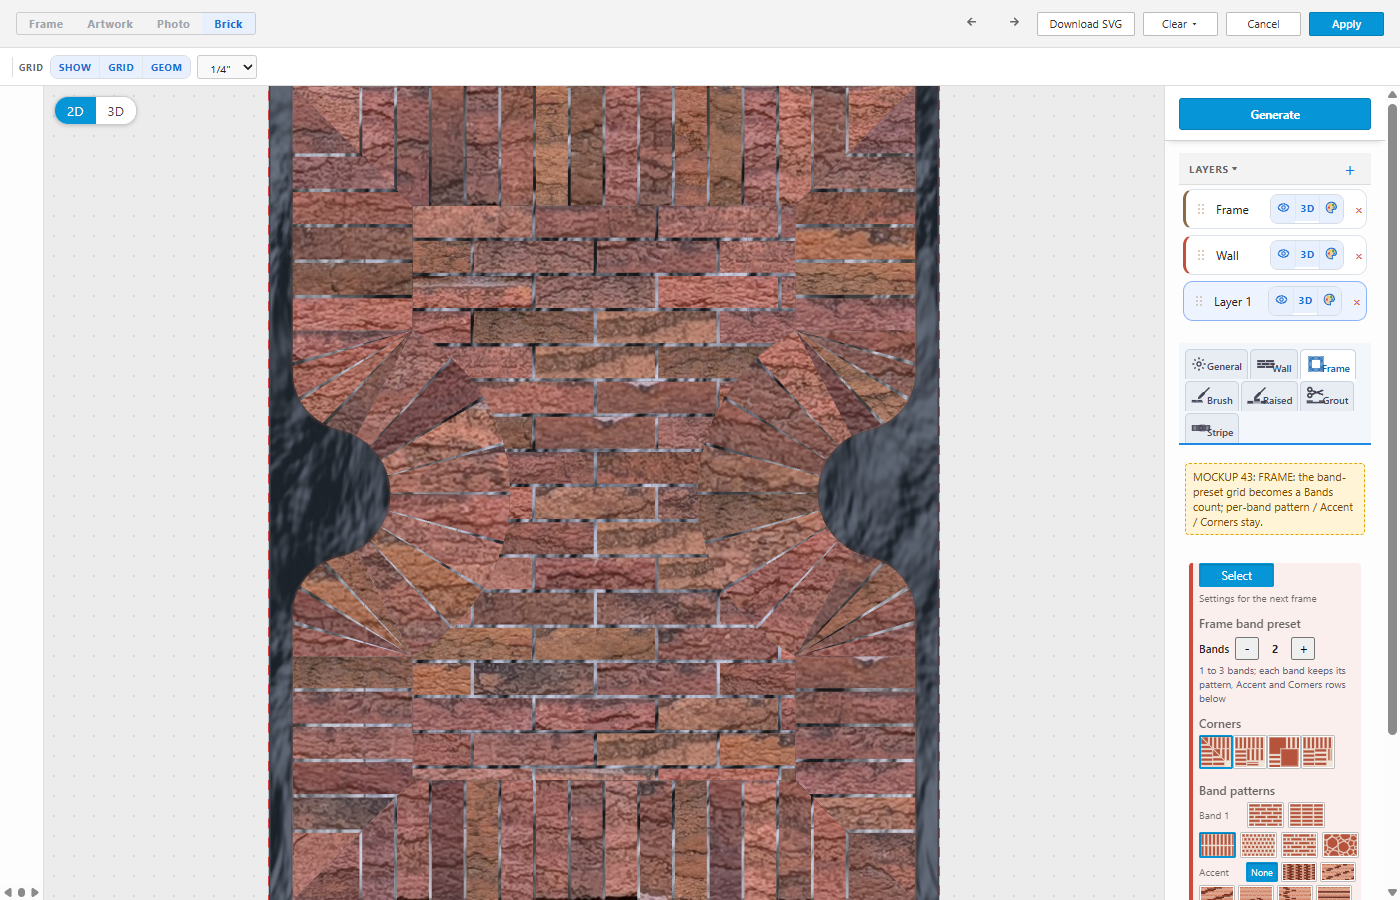Hide Layer 1 with its eye icon
This screenshot has width=1400, height=900.
[x=1281, y=300]
